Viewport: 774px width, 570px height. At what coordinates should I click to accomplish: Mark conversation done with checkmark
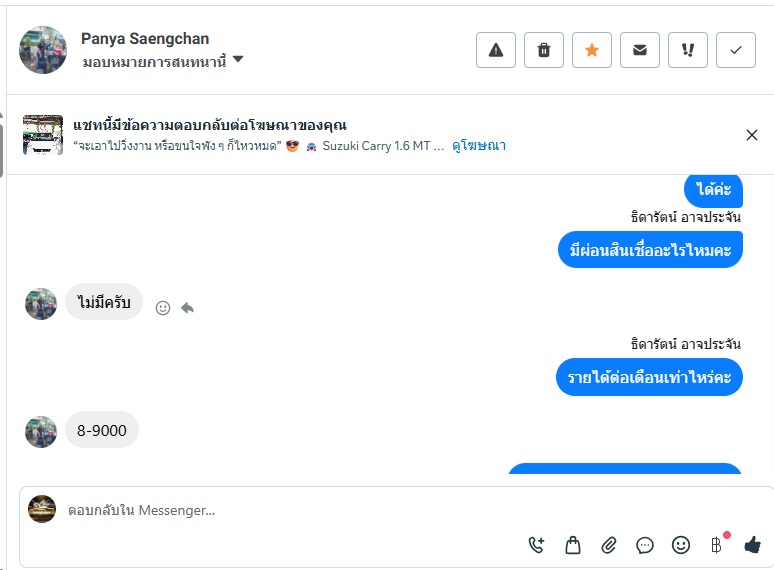736,50
